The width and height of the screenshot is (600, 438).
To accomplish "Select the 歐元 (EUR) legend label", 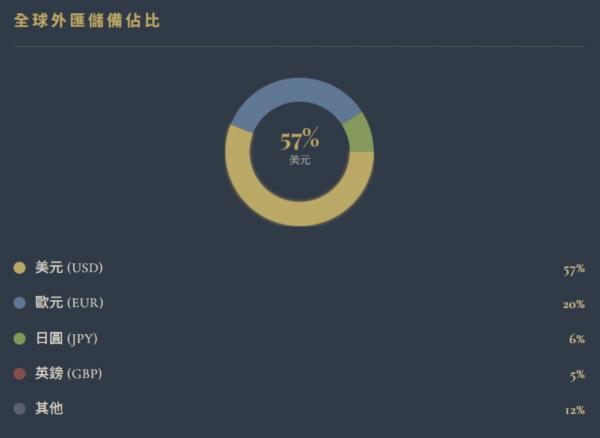I will click(x=69, y=303).
